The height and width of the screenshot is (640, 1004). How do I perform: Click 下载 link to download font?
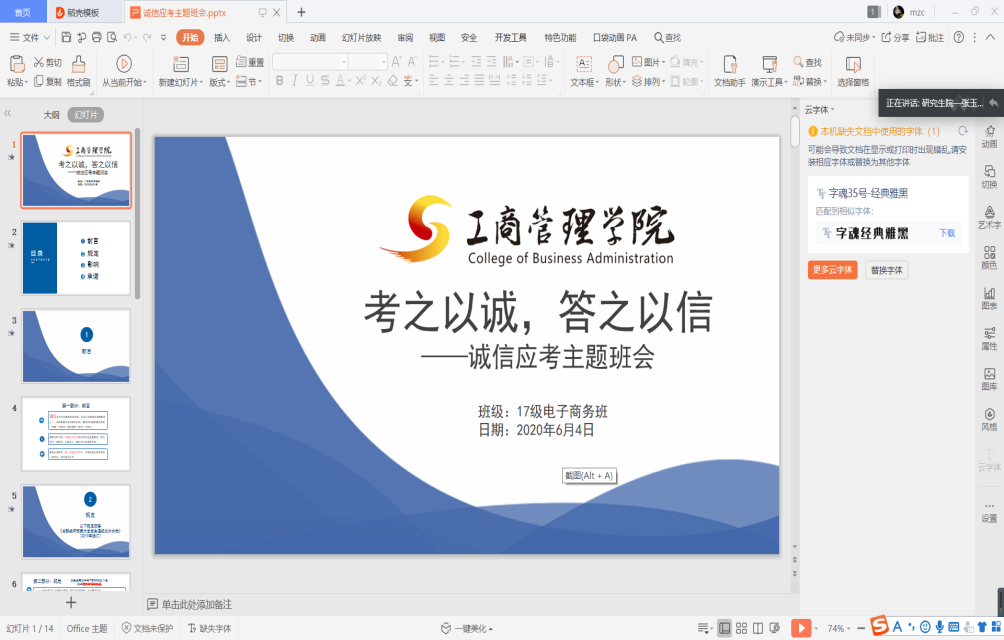point(947,233)
